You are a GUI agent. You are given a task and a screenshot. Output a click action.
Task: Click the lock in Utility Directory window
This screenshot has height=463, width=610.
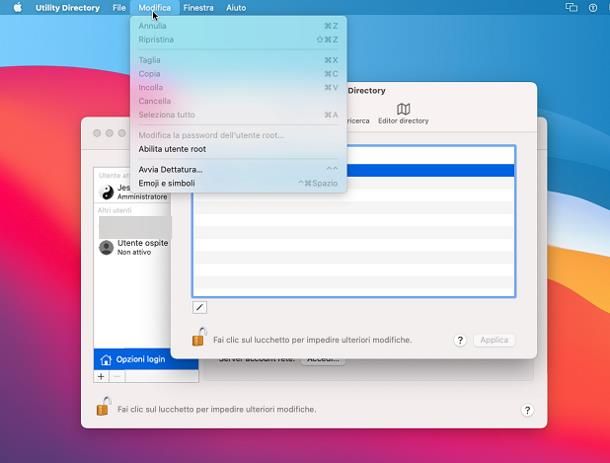click(199, 337)
